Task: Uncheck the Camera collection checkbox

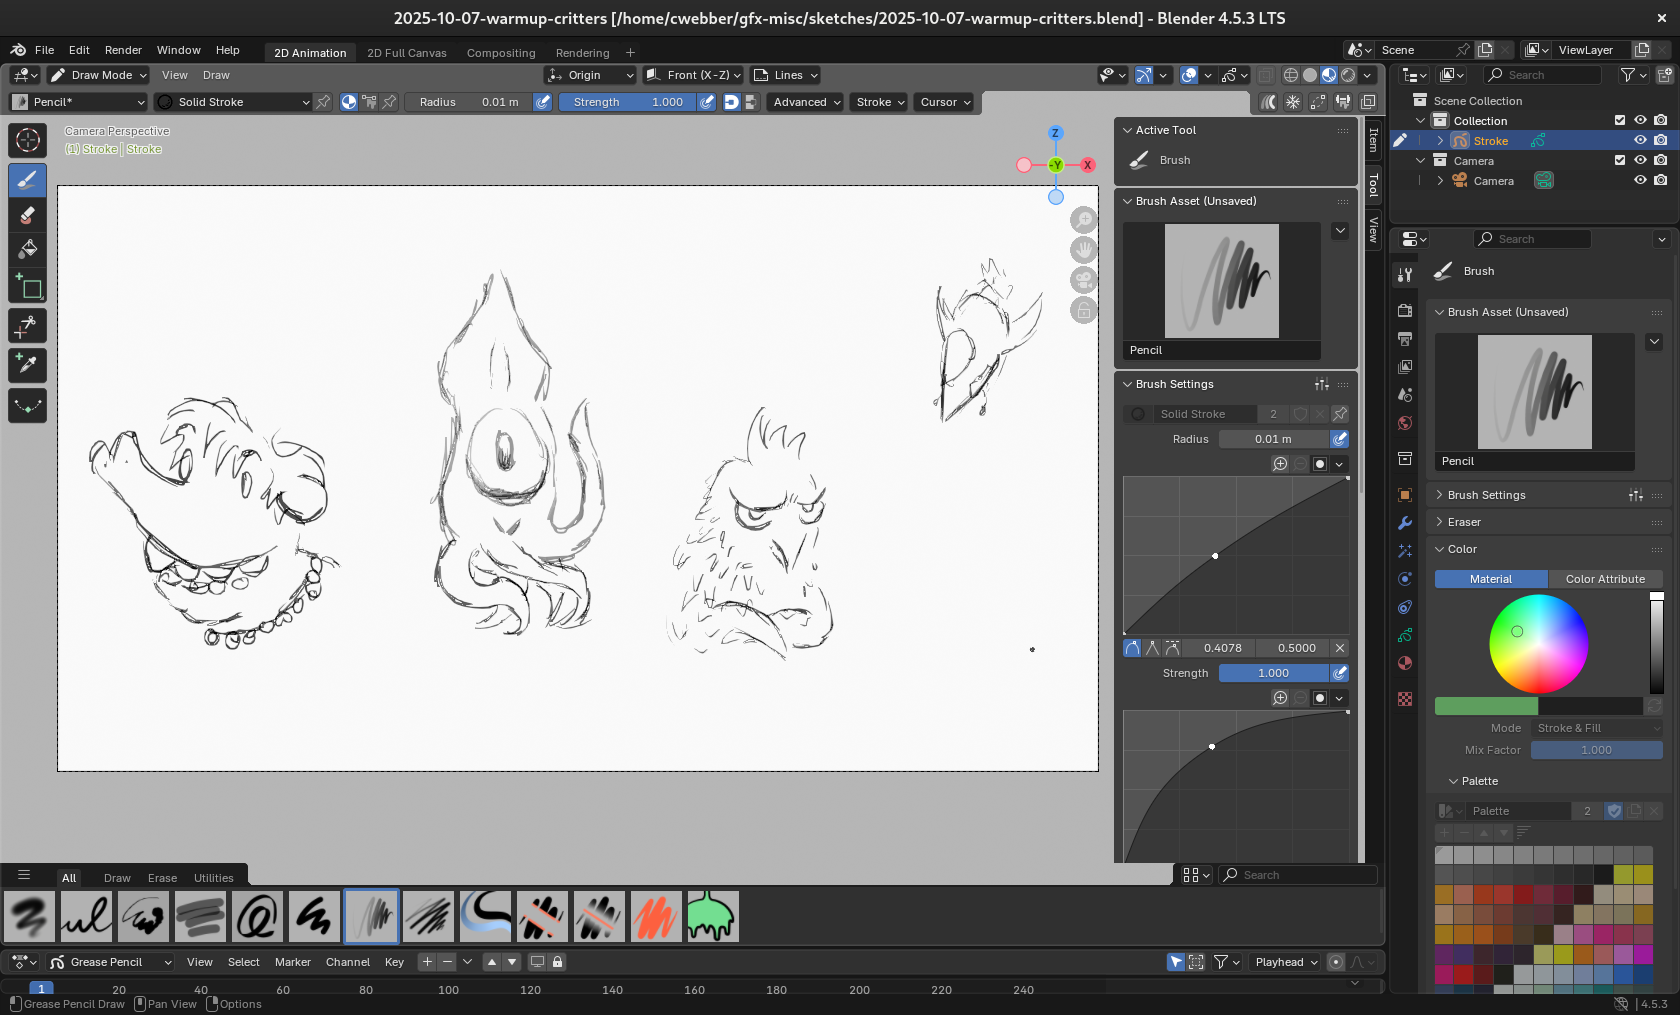Action: (x=1620, y=161)
